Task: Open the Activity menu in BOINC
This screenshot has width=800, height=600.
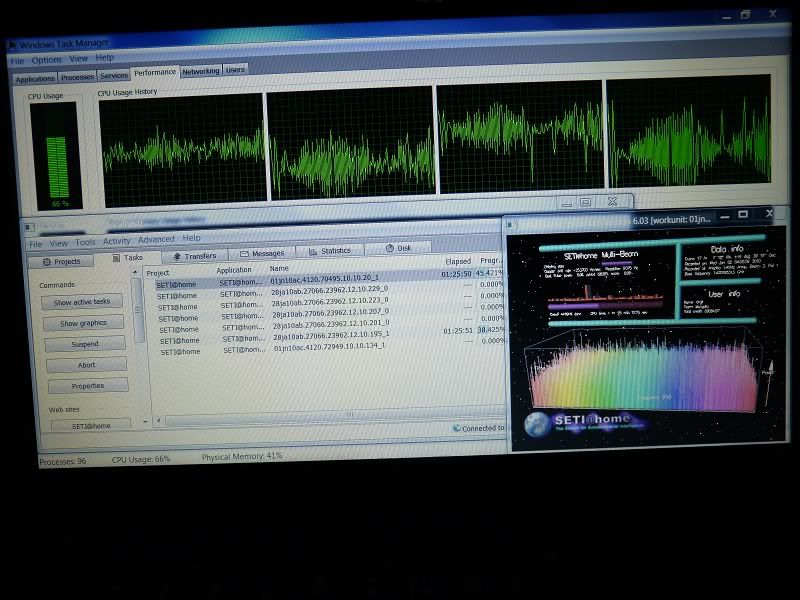Action: [x=116, y=241]
